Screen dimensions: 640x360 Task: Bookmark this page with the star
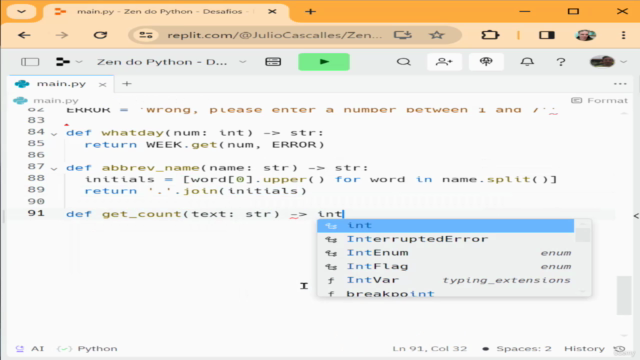[x=436, y=35]
